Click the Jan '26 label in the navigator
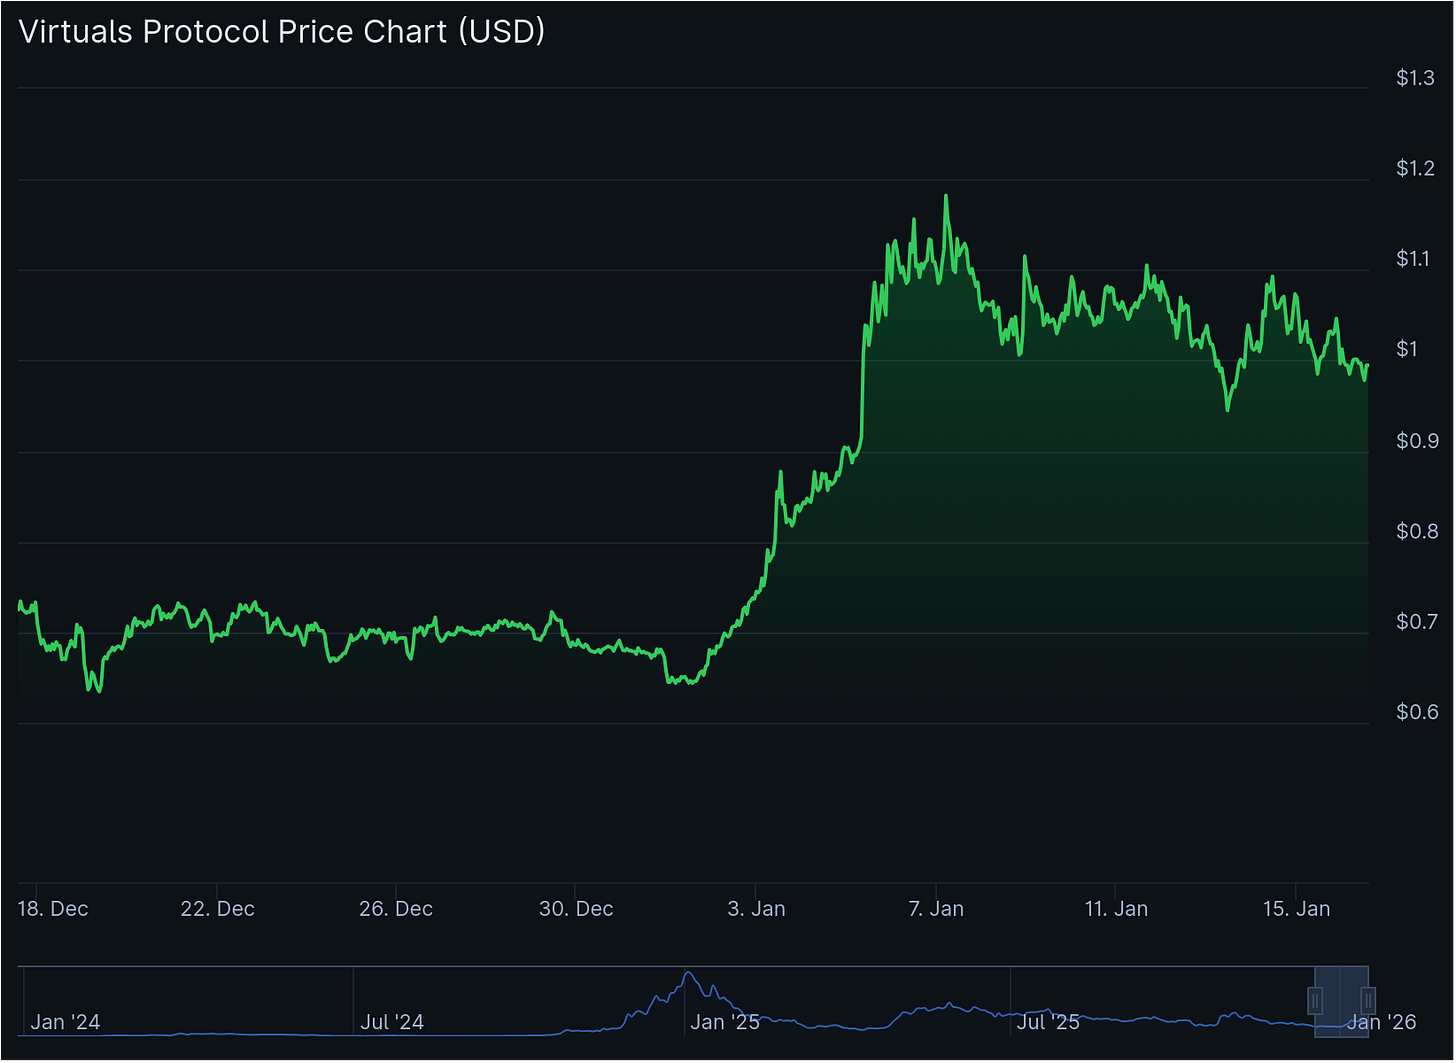The height and width of the screenshot is (1063, 1456). tap(1381, 1022)
